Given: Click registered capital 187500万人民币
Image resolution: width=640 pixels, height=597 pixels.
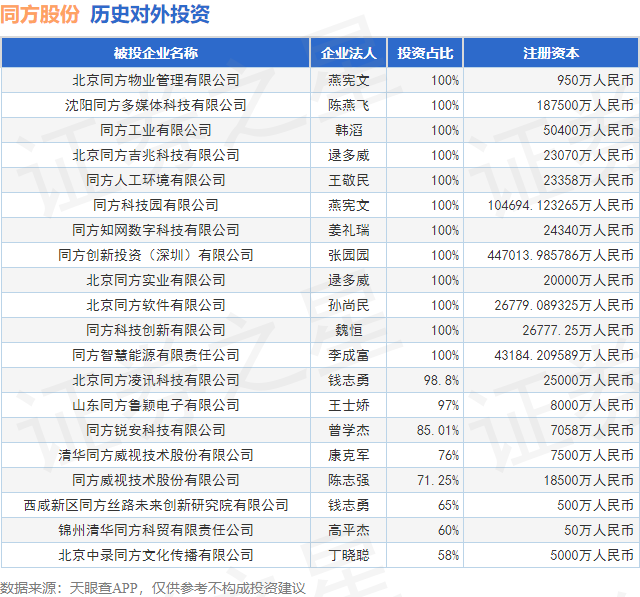Looking at the screenshot, I should [x=585, y=105].
